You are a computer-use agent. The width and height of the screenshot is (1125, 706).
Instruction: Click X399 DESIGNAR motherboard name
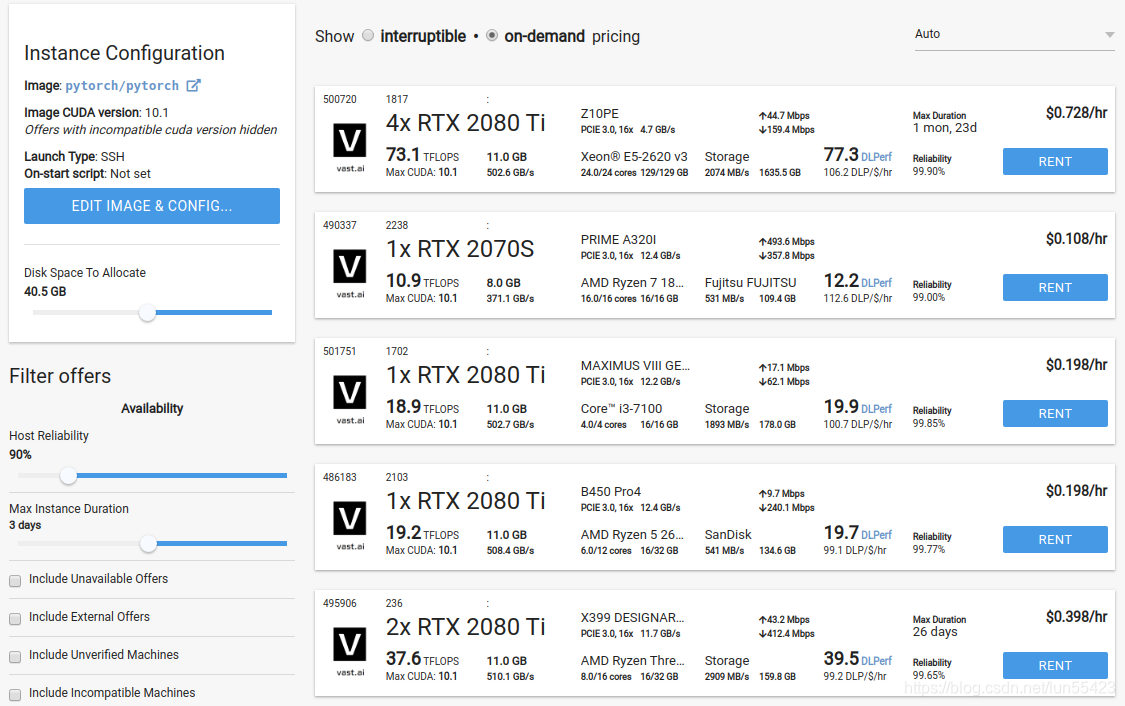tap(633, 618)
